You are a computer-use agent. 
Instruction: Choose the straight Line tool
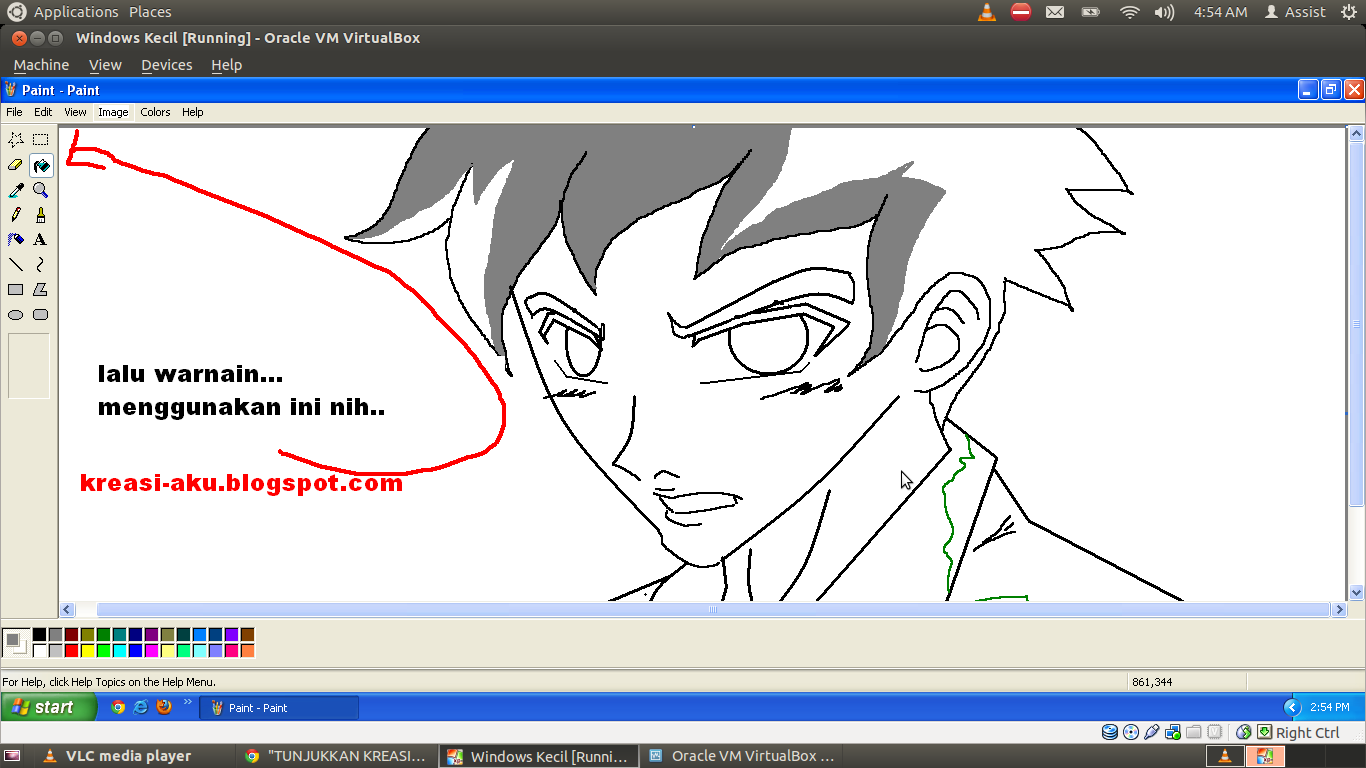pos(16,265)
